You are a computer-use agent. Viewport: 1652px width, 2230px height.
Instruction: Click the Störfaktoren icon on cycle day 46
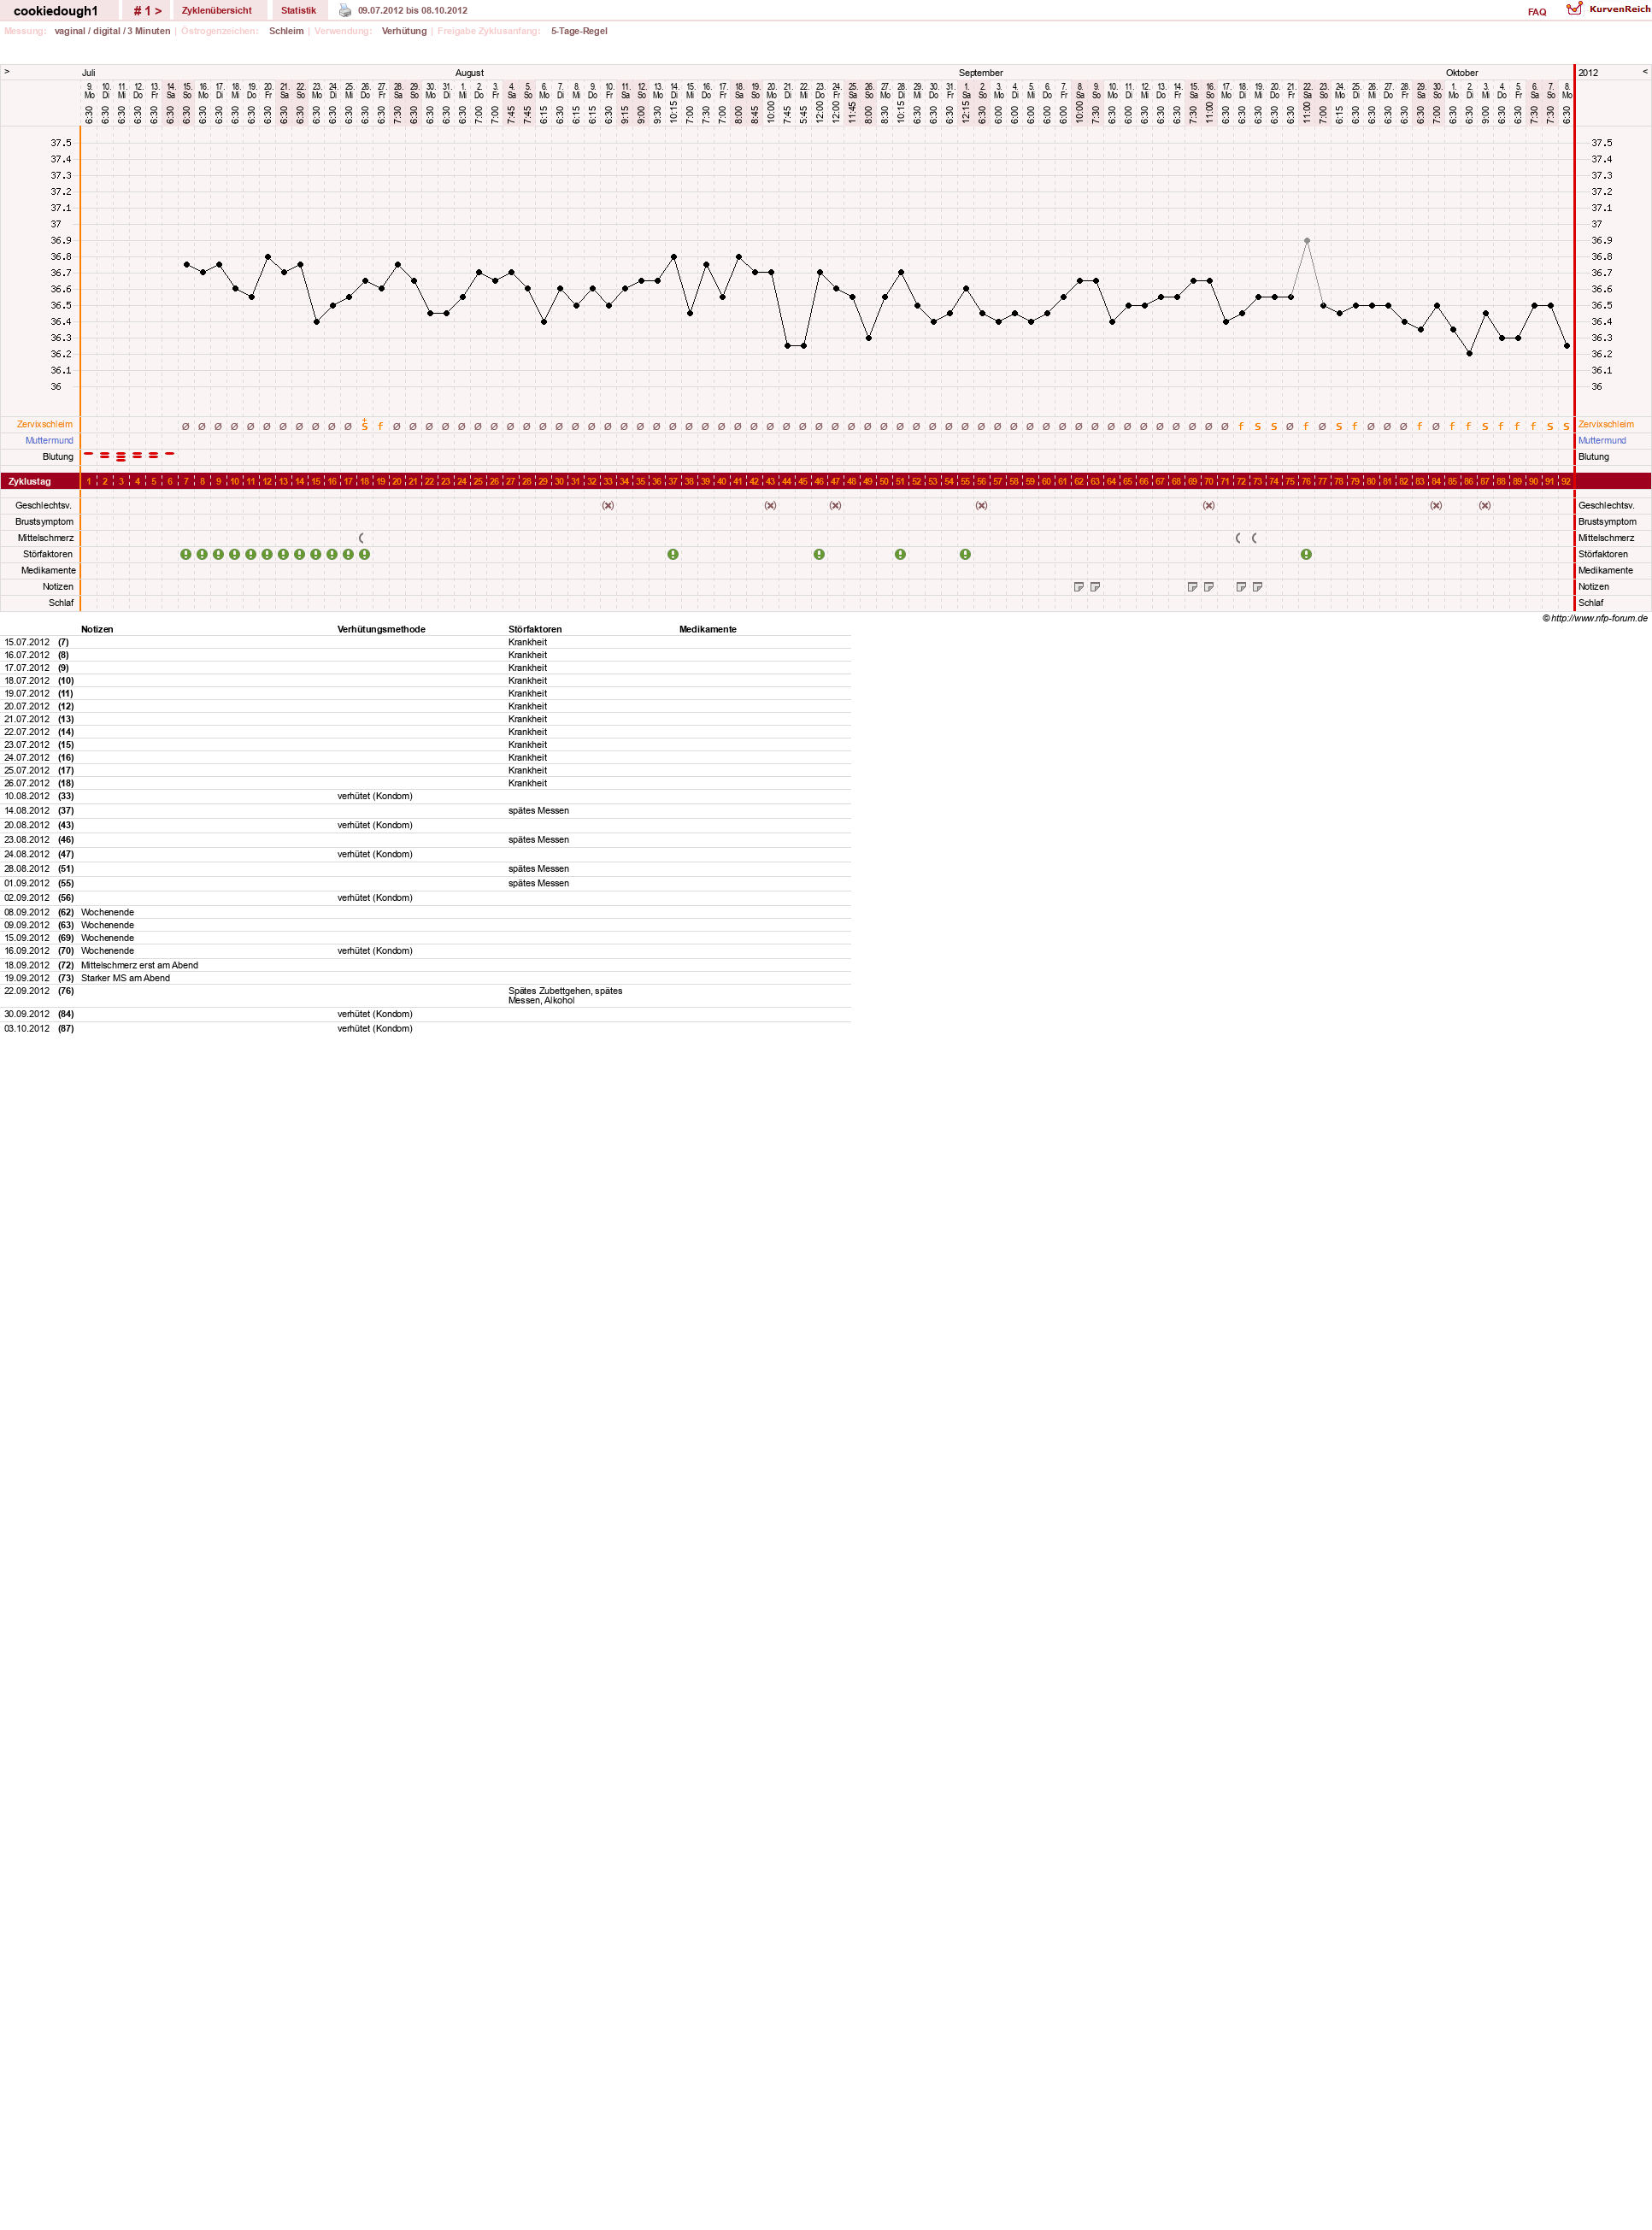click(819, 554)
